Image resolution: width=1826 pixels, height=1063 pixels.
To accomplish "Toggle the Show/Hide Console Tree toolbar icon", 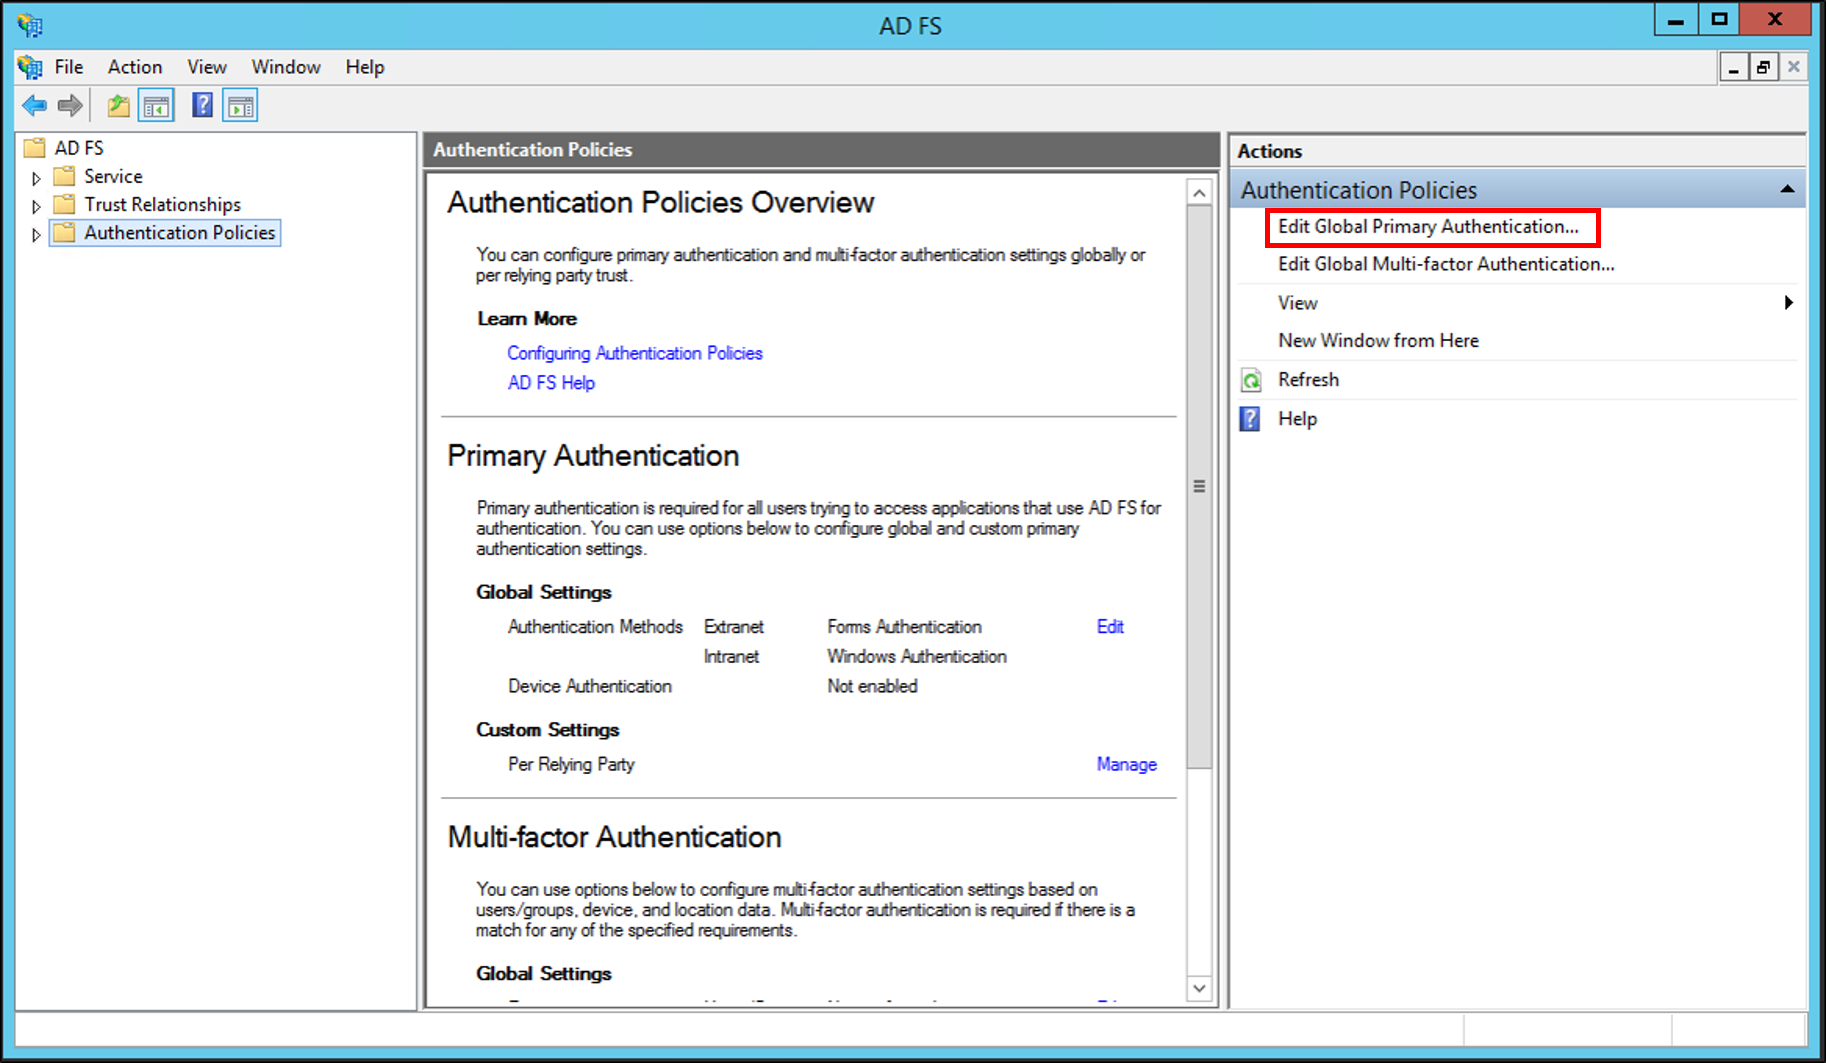I will click(155, 105).
